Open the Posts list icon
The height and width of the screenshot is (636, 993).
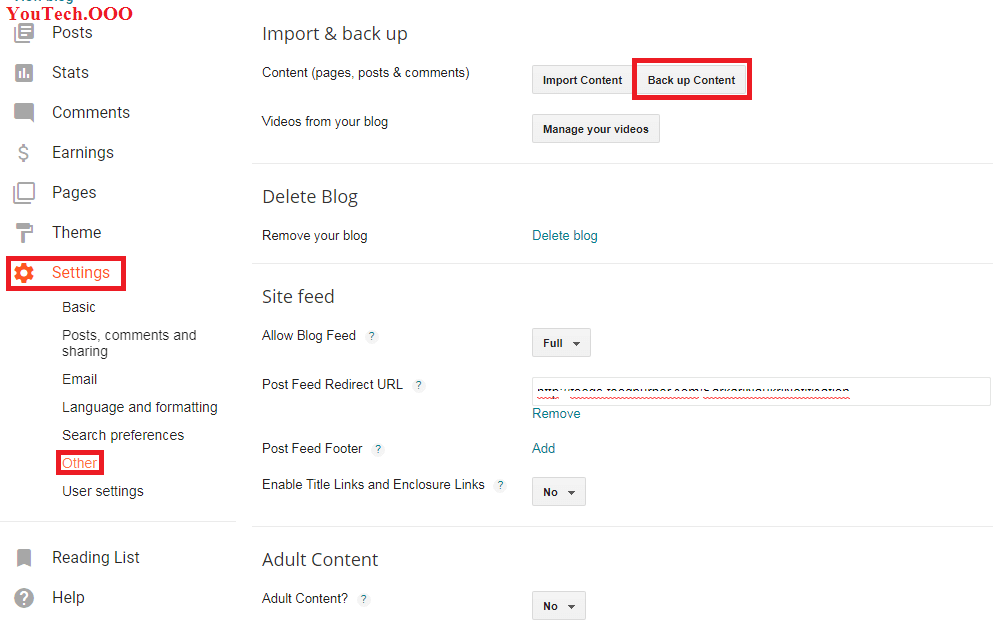click(24, 32)
